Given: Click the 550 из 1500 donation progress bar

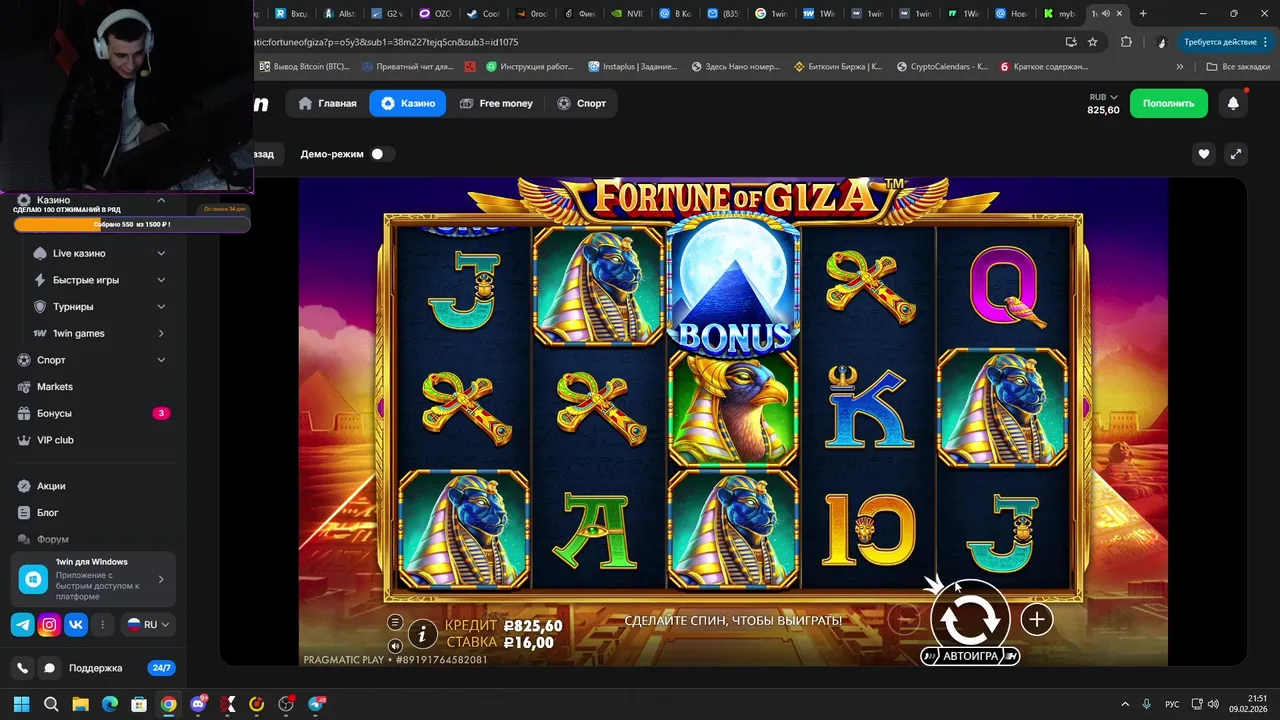Looking at the screenshot, I should pos(131,224).
